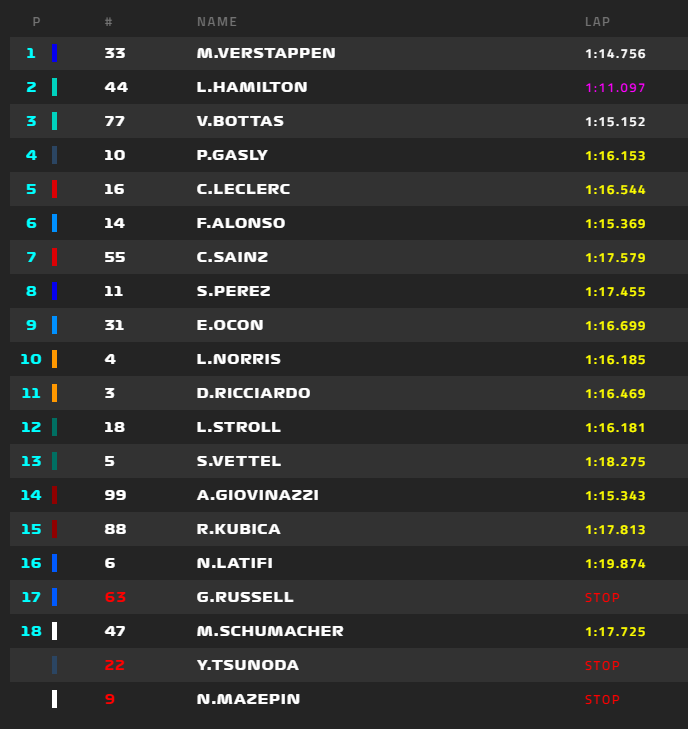Click Leclerc's red team color bar
The image size is (688, 729).
point(54,189)
